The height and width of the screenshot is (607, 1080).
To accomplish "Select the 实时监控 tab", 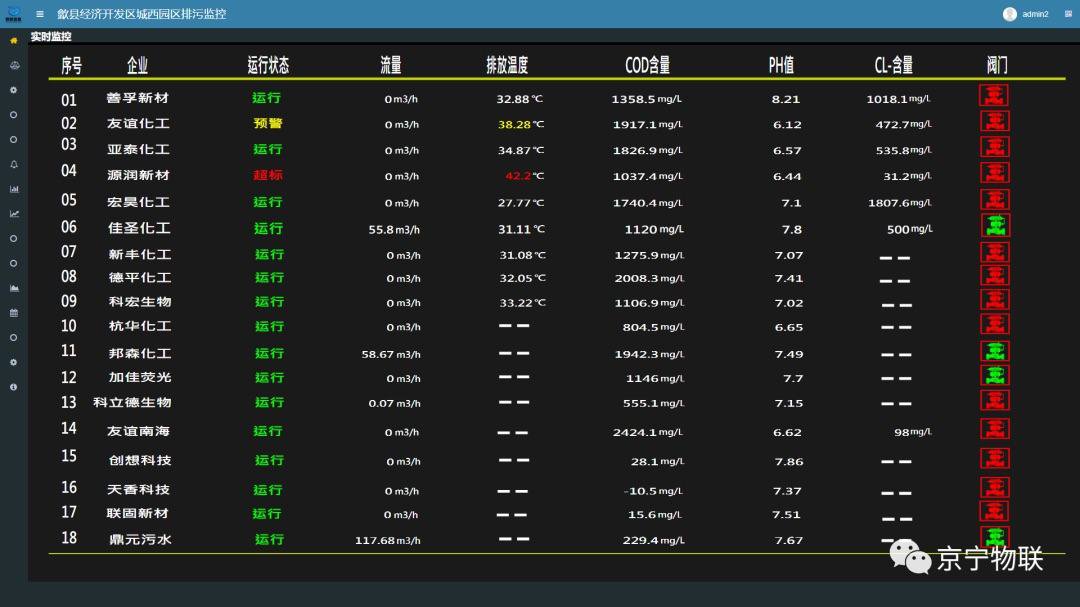I will point(51,37).
